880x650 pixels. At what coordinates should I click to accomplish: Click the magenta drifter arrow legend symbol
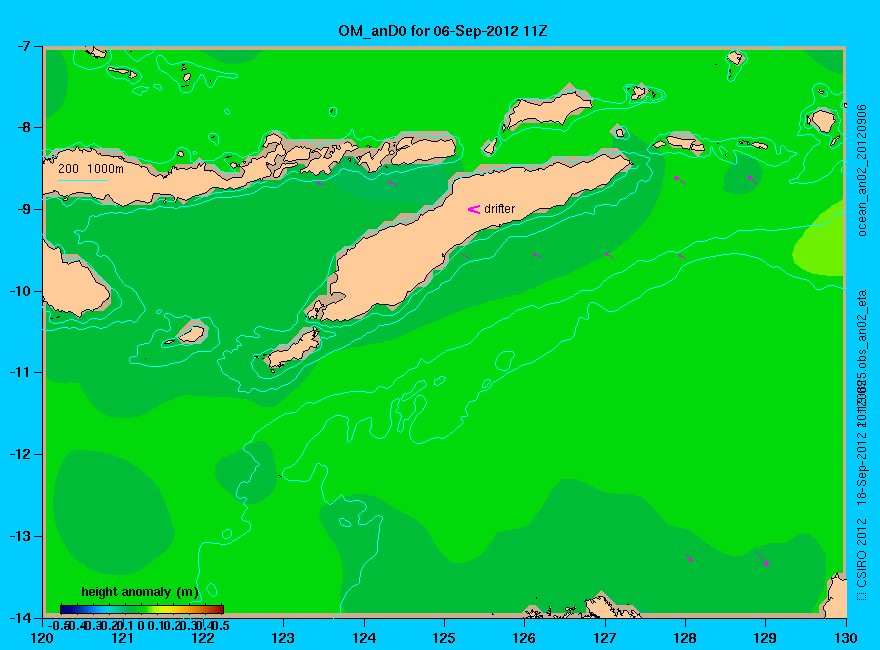pos(474,209)
